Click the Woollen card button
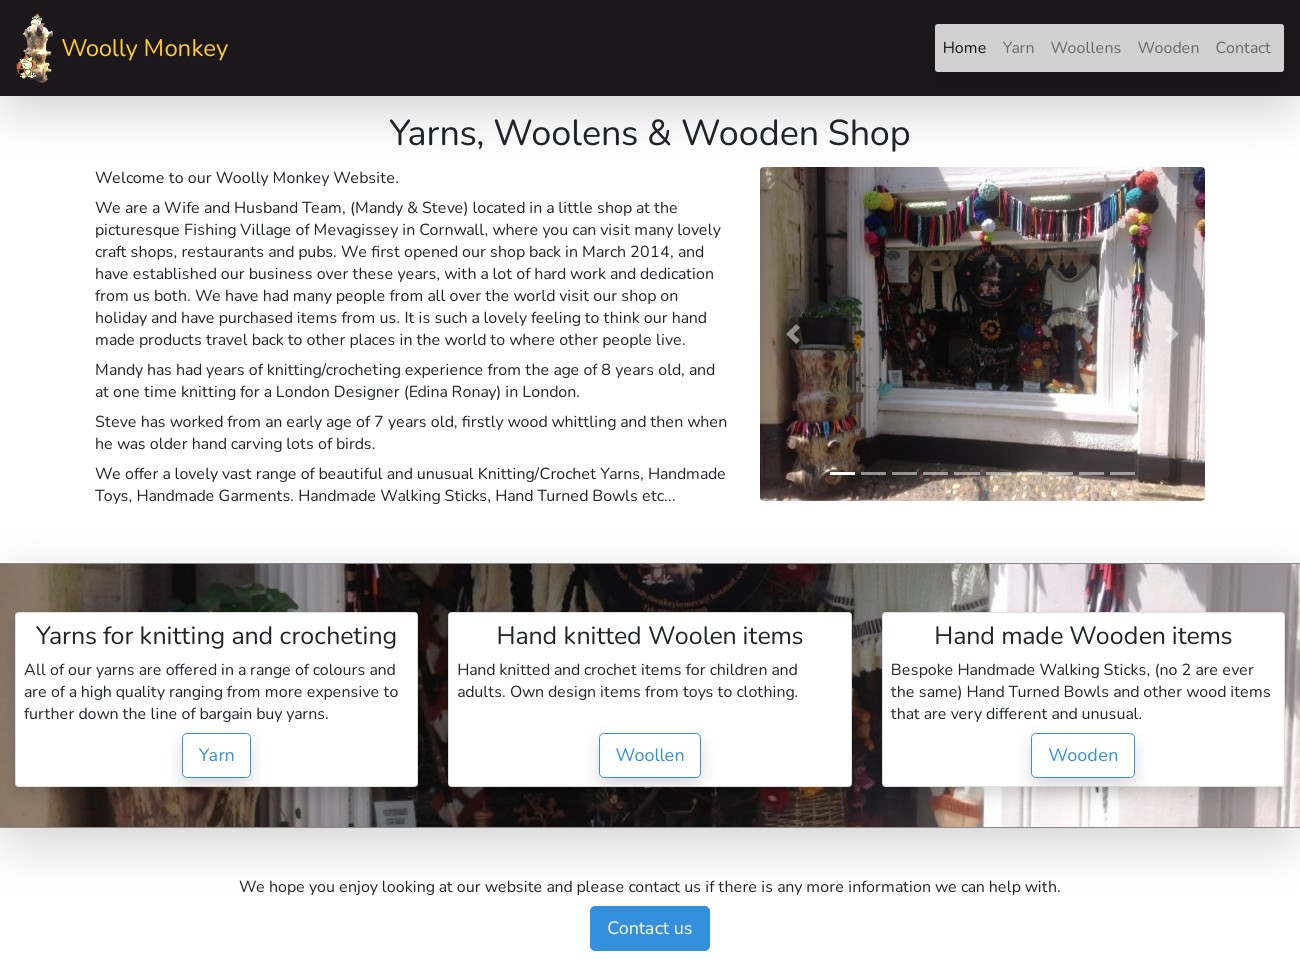1300x975 pixels. 650,755
